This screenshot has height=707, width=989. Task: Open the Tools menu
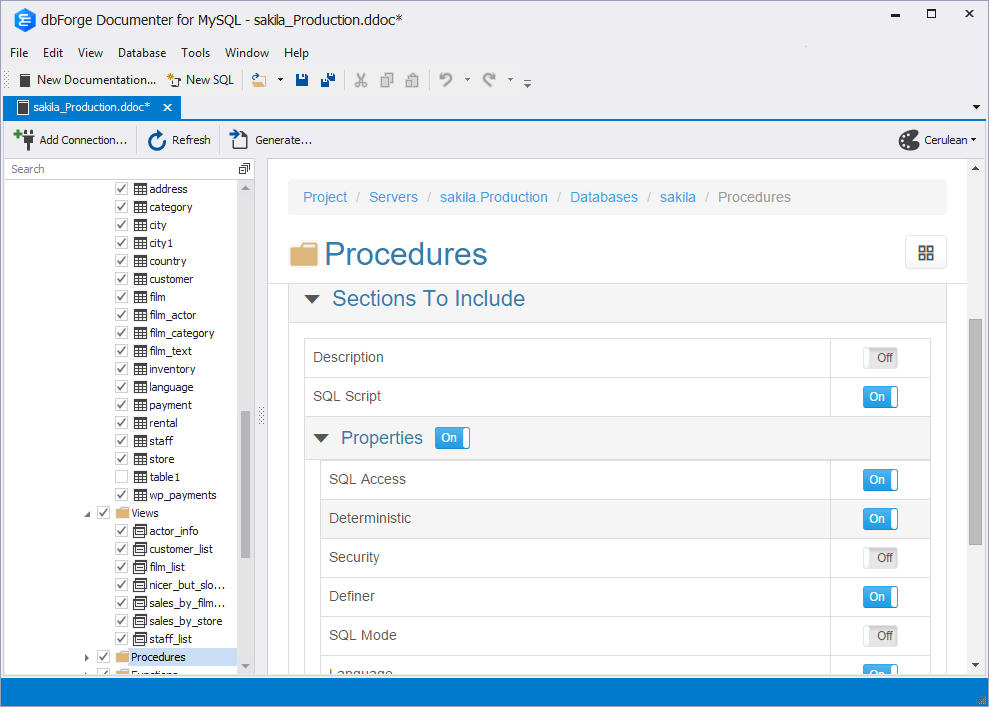[196, 53]
